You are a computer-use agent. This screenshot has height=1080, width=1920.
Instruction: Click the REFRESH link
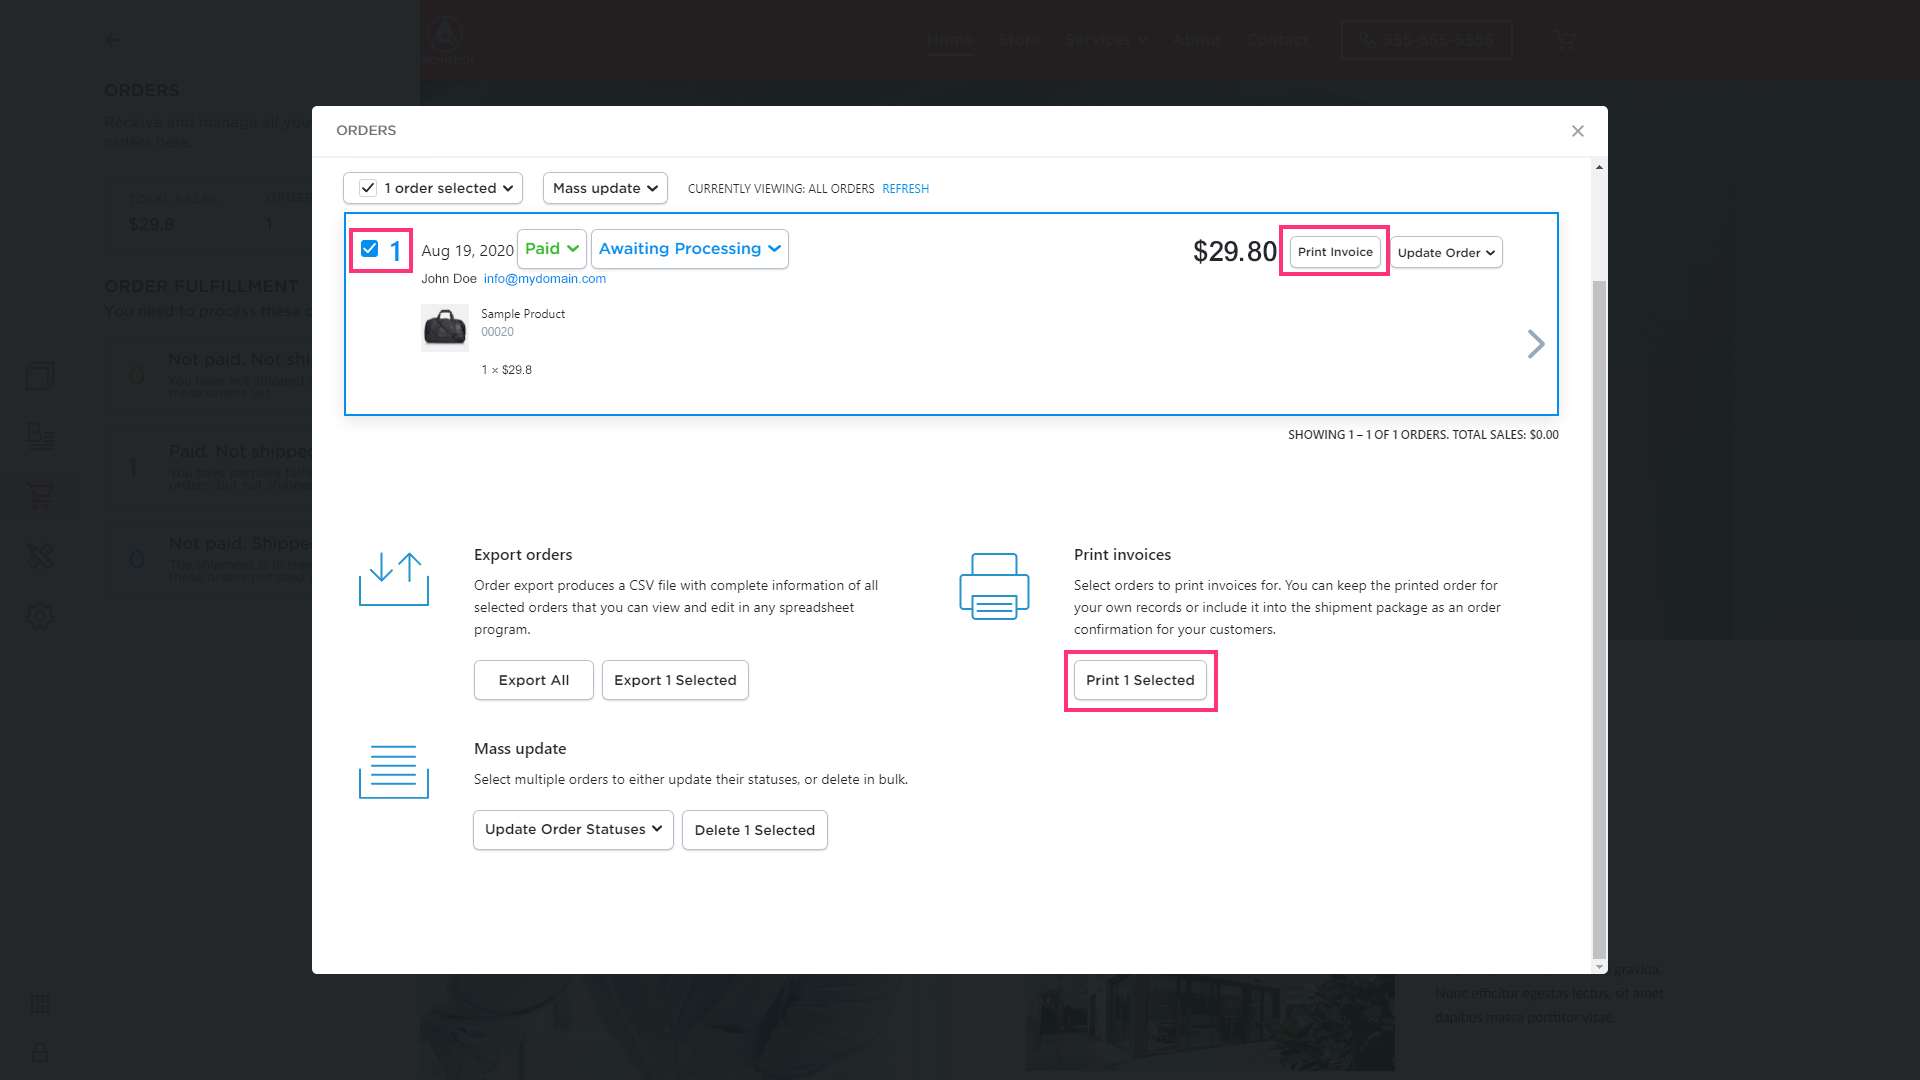coord(905,189)
